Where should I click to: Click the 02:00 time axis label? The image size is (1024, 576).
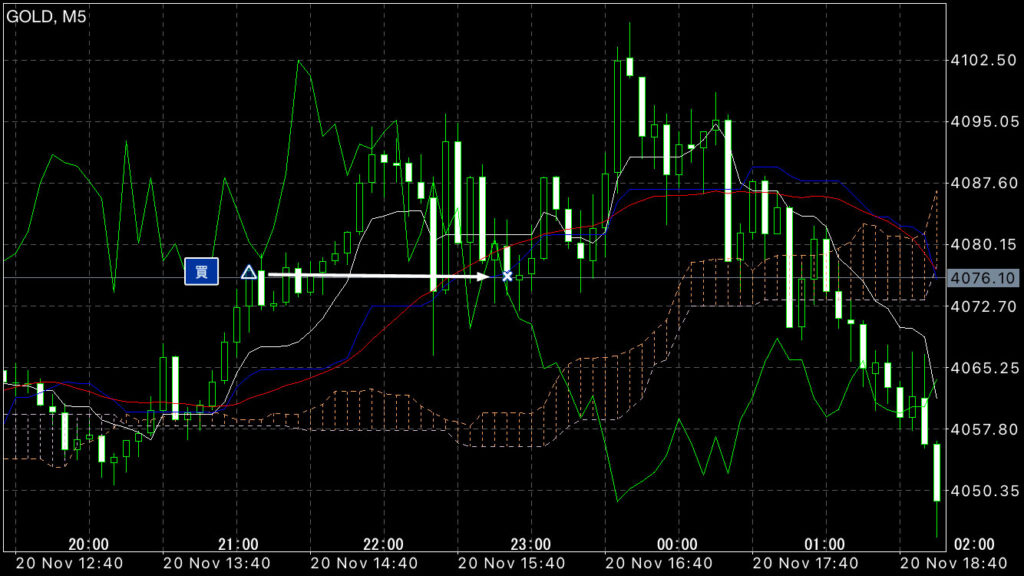tap(974, 544)
